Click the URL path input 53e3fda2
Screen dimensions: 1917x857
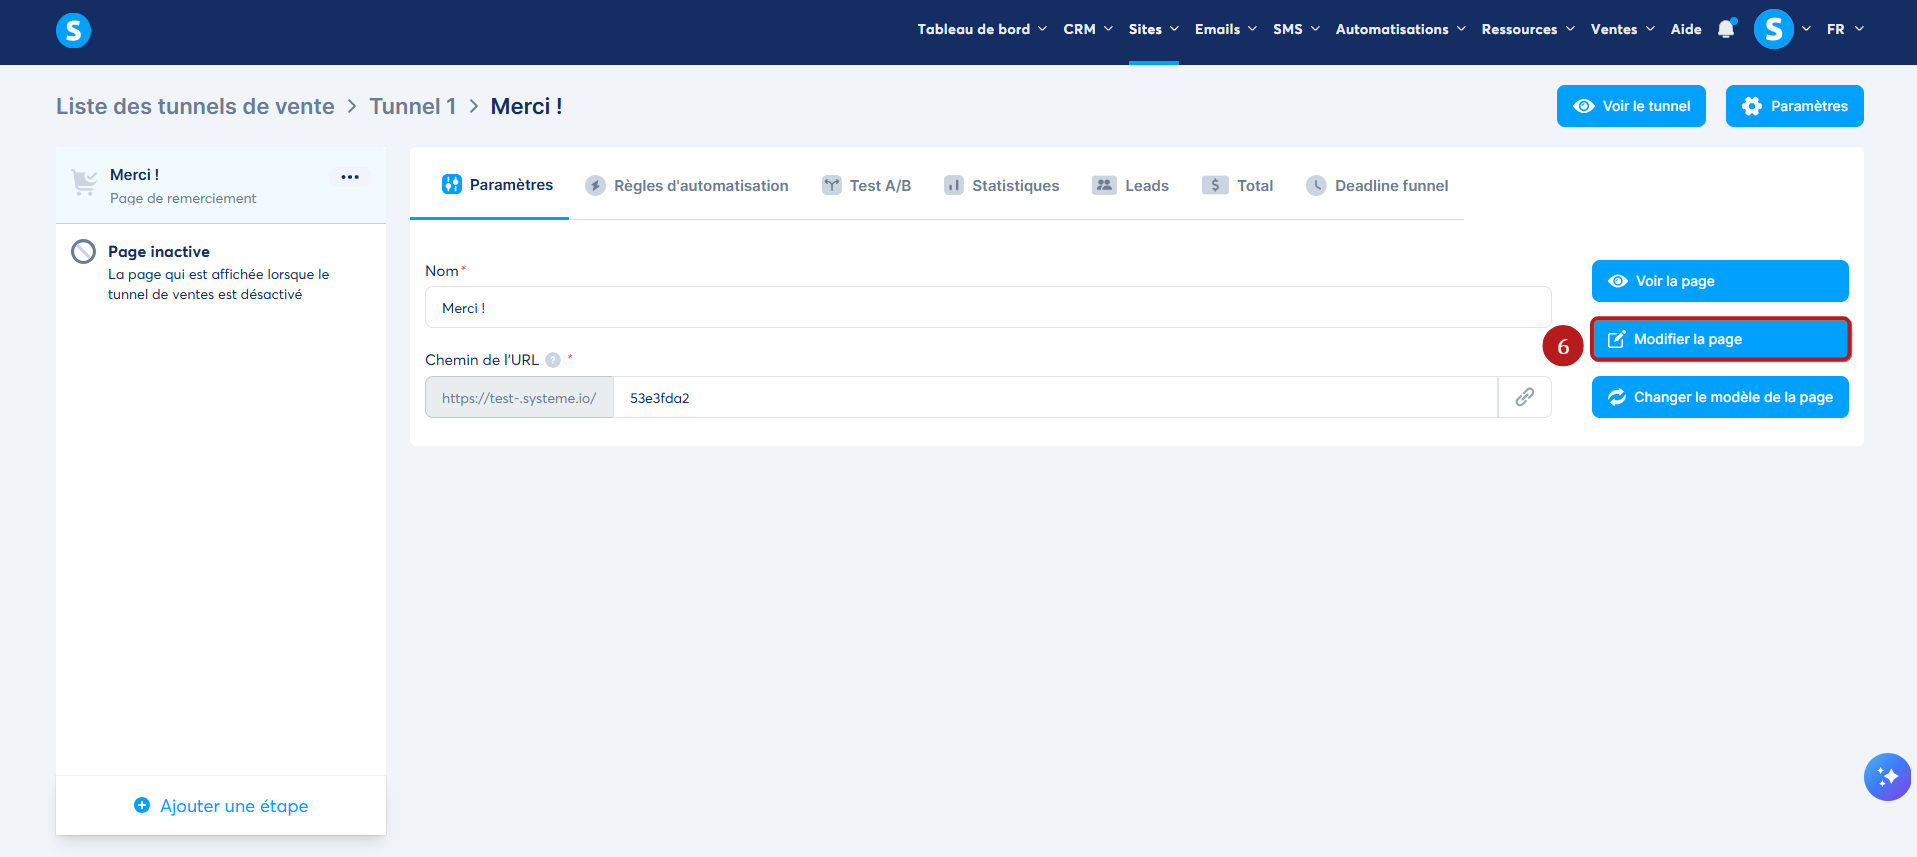pos(1055,397)
